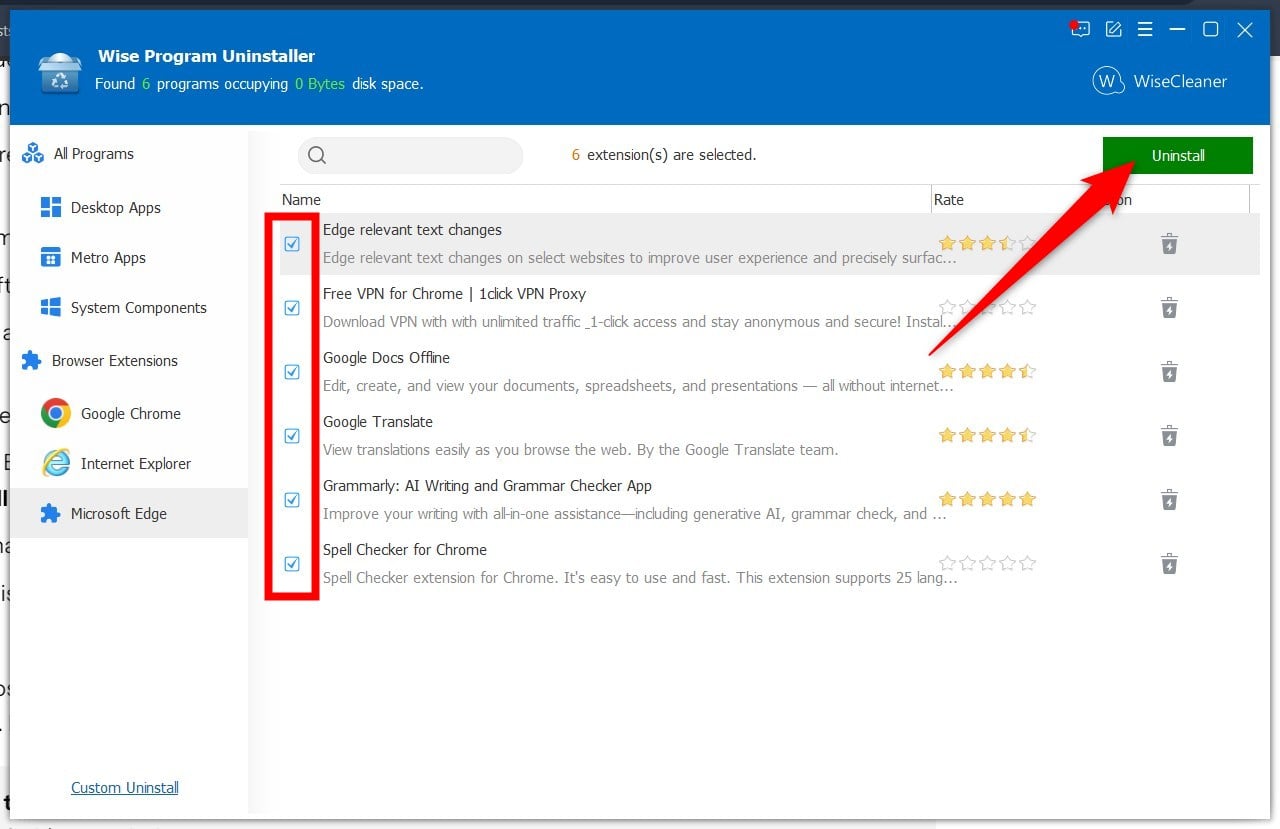Image resolution: width=1280 pixels, height=829 pixels.
Task: Click the "Google Translate" extension name
Action: point(378,422)
